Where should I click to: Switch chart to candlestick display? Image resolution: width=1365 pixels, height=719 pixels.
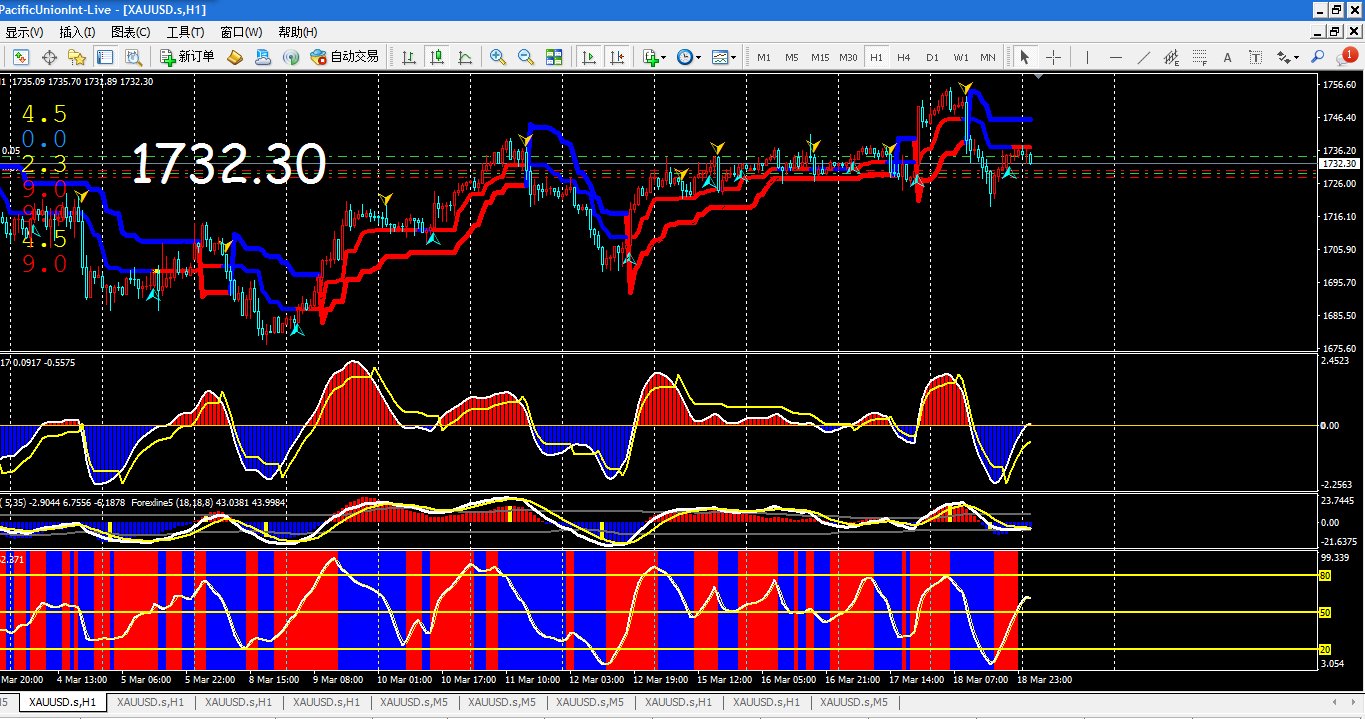click(437, 57)
